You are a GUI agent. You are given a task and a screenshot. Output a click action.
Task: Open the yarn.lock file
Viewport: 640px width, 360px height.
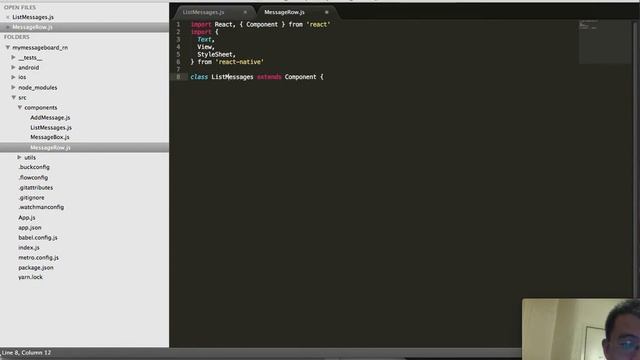[30, 277]
